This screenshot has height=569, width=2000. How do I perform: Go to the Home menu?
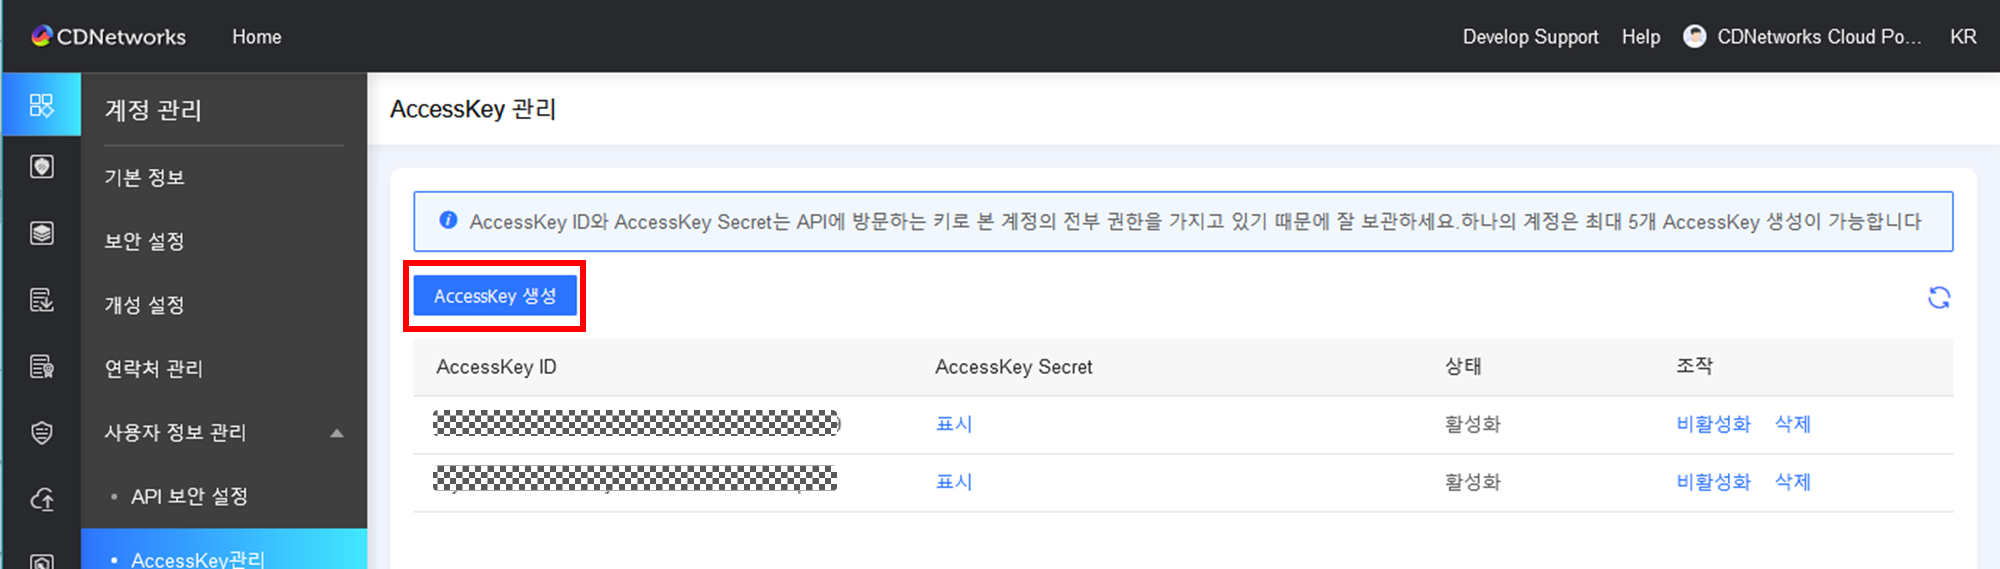click(x=257, y=37)
